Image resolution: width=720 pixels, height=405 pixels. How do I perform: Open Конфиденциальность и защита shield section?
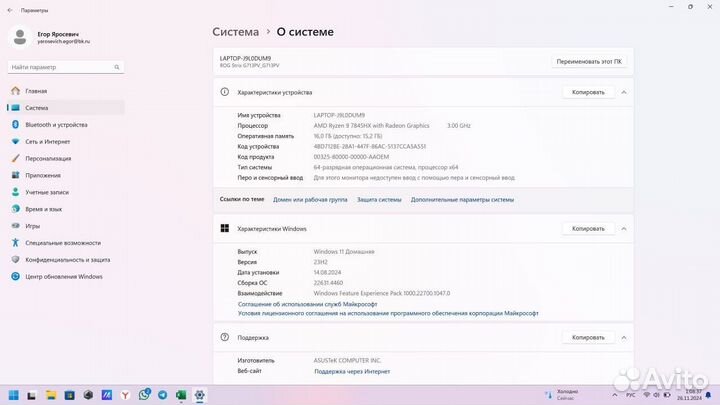click(65, 260)
